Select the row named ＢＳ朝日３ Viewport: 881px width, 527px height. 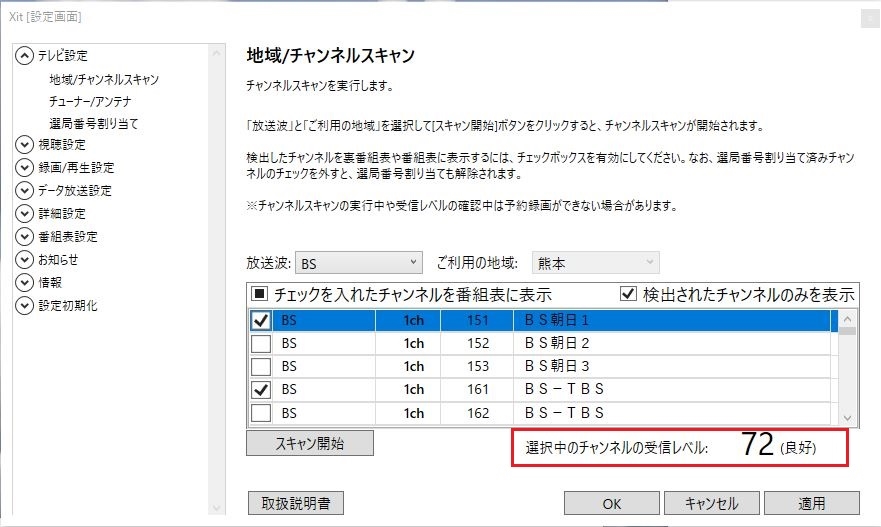pos(539,366)
